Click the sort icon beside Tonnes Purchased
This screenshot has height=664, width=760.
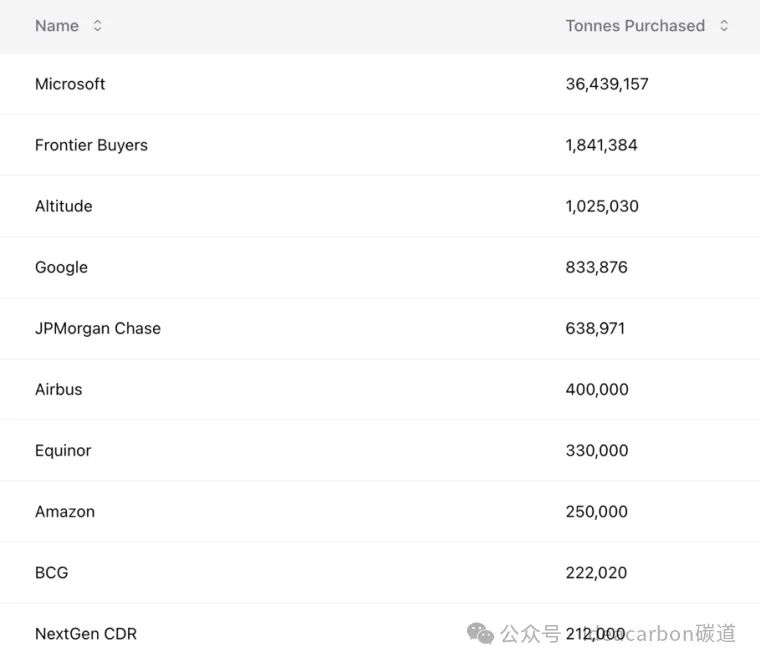tap(724, 26)
